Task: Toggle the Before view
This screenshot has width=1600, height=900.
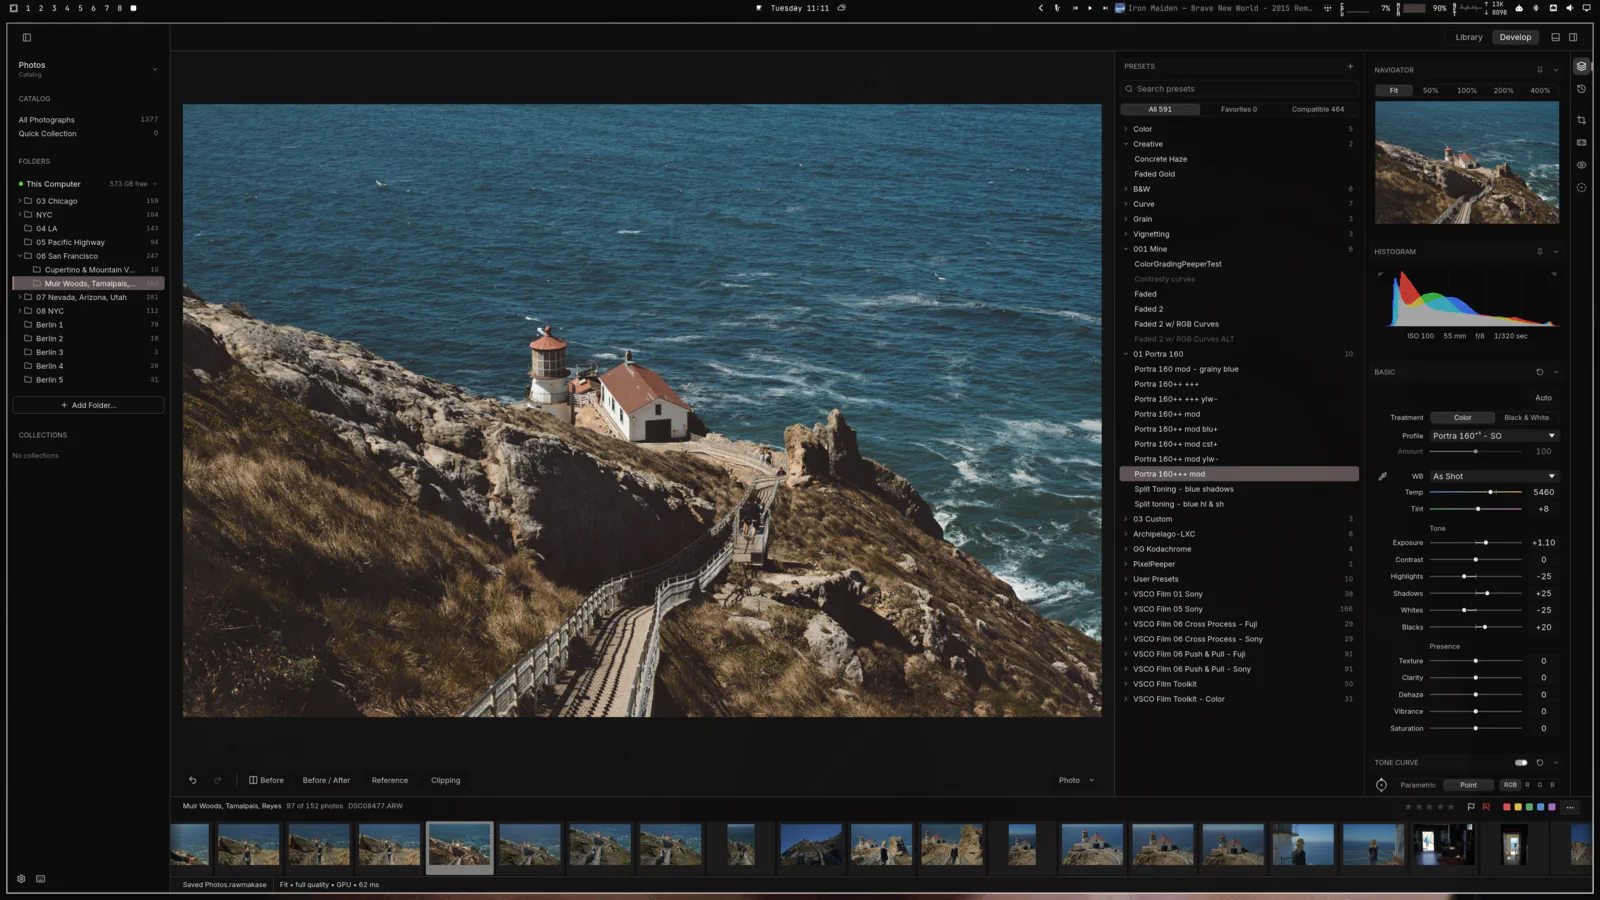Action: point(266,780)
